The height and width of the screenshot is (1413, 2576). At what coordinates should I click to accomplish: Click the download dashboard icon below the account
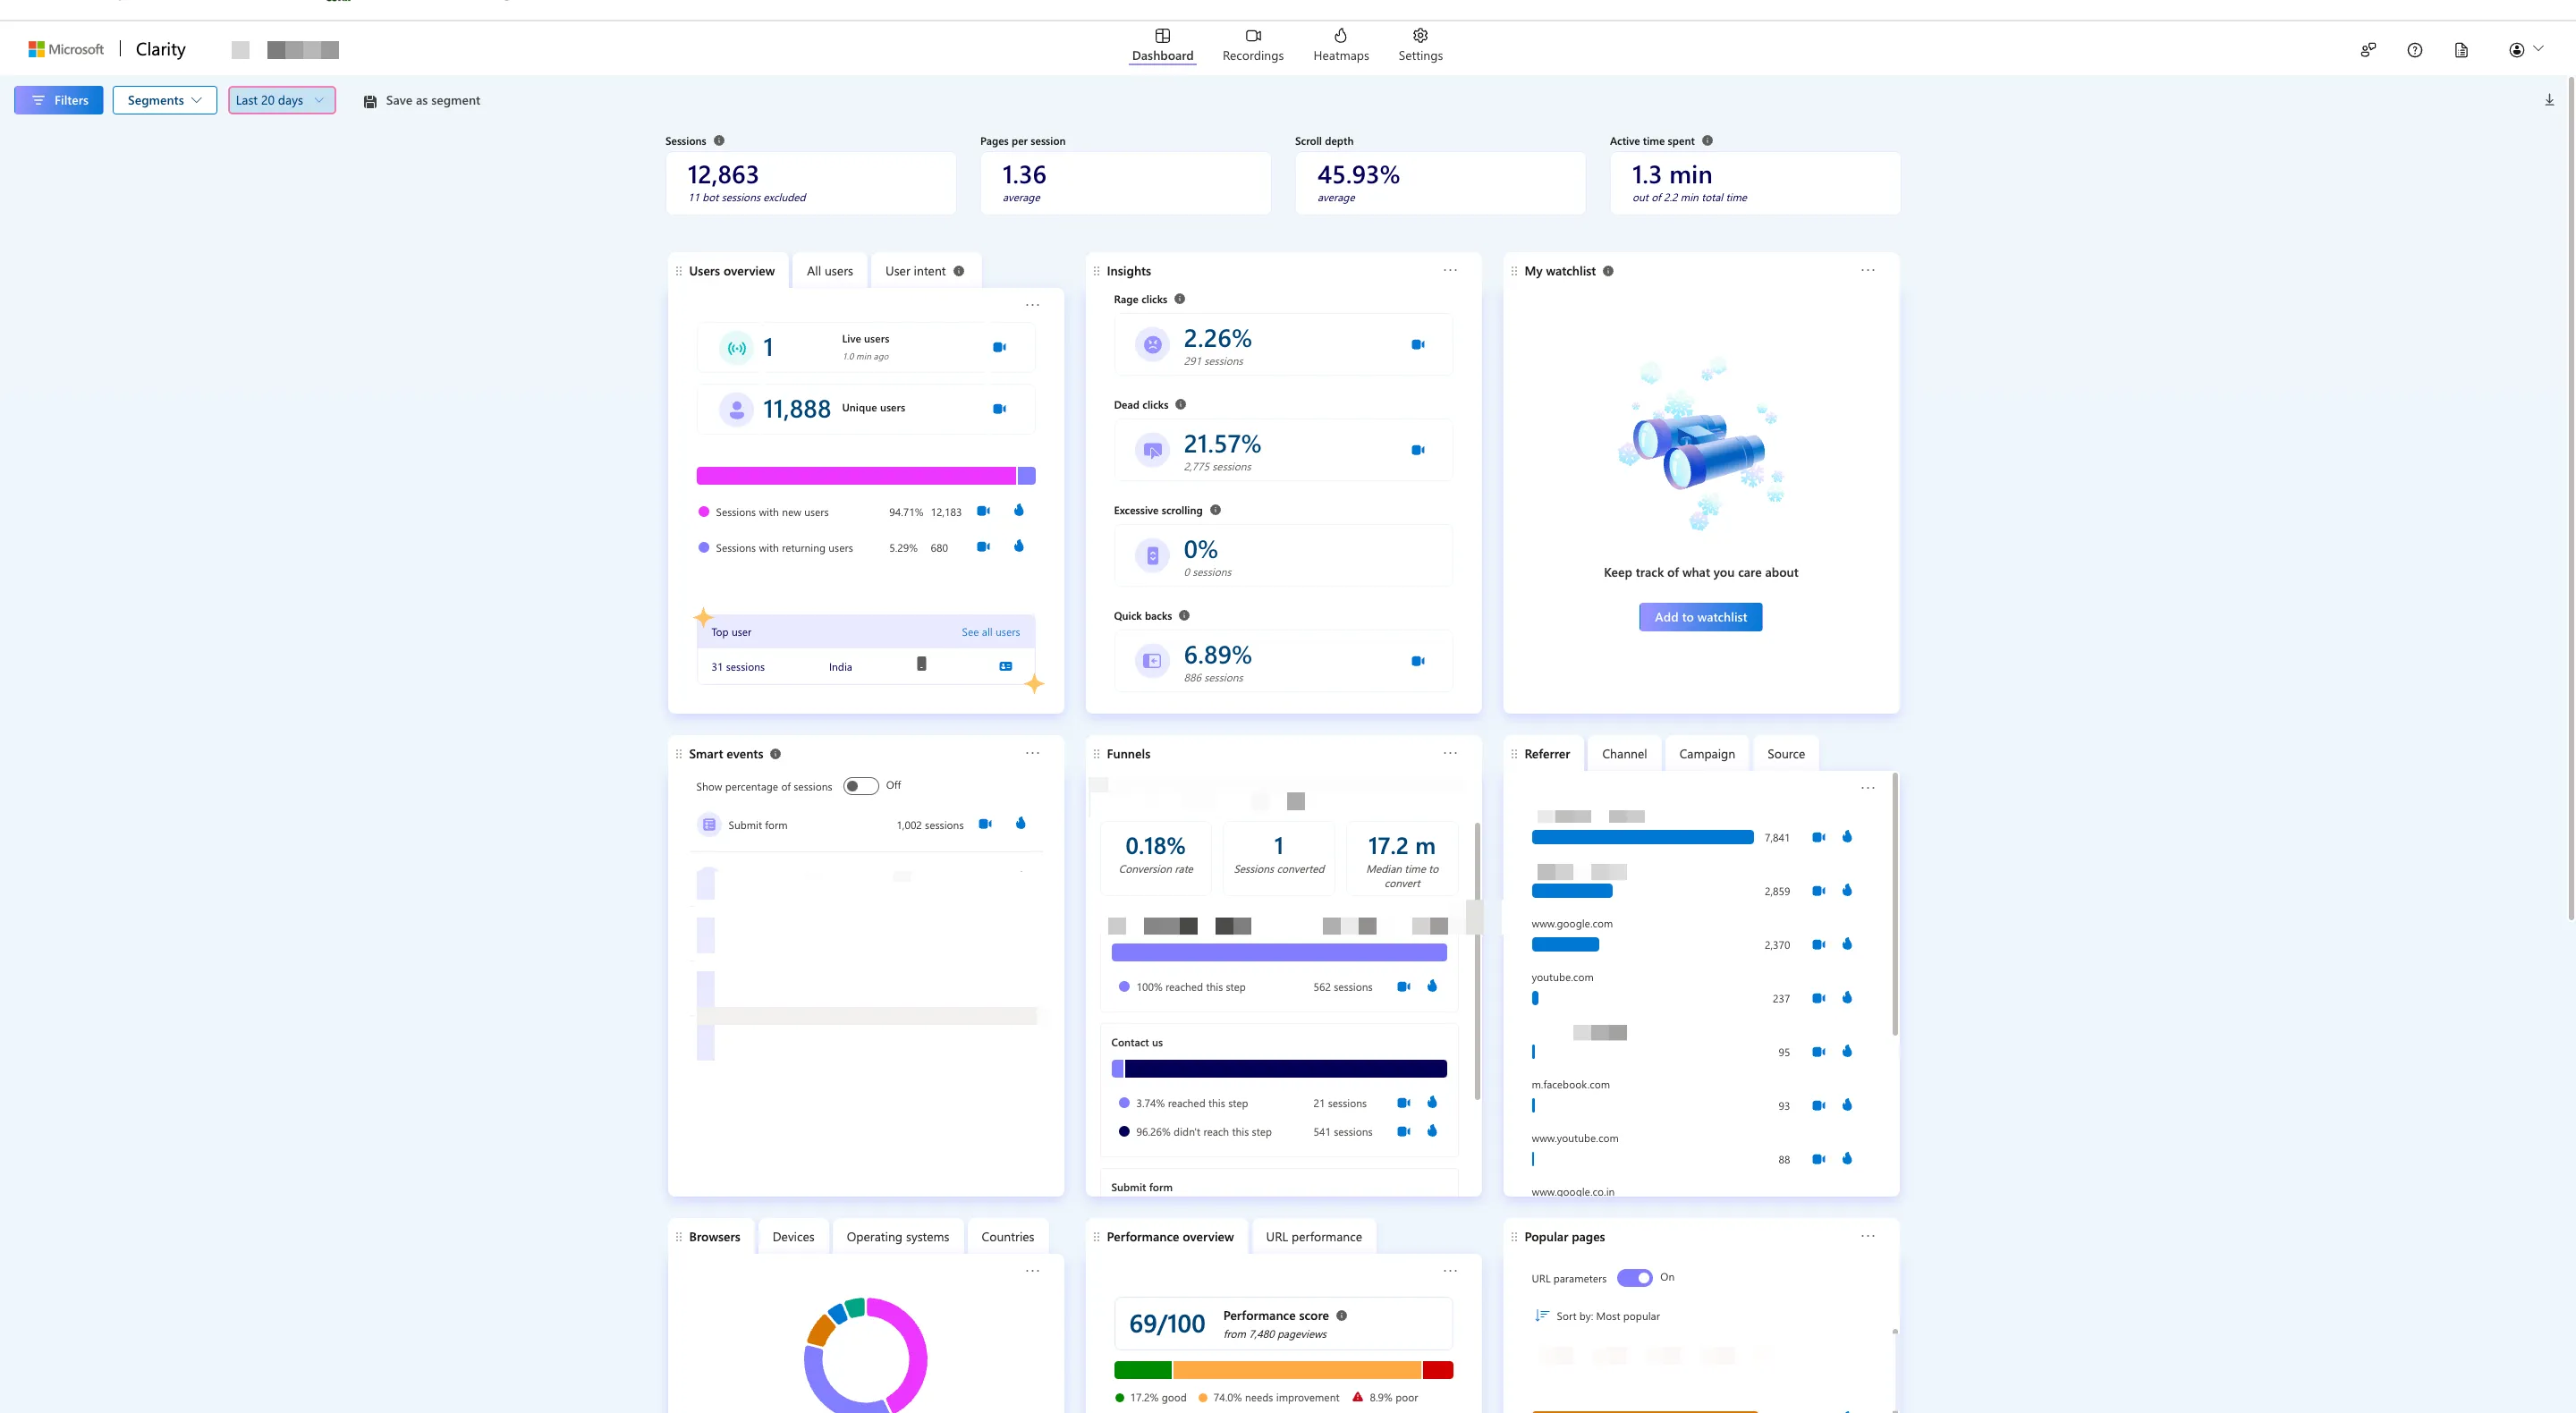[x=2550, y=99]
